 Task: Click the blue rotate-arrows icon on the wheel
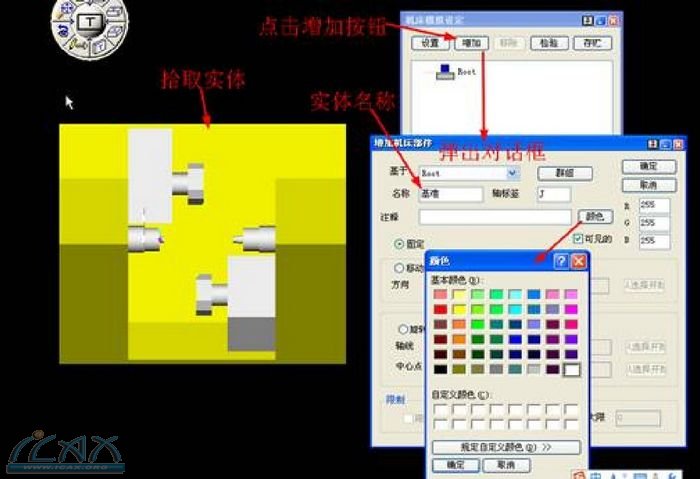coord(64,30)
